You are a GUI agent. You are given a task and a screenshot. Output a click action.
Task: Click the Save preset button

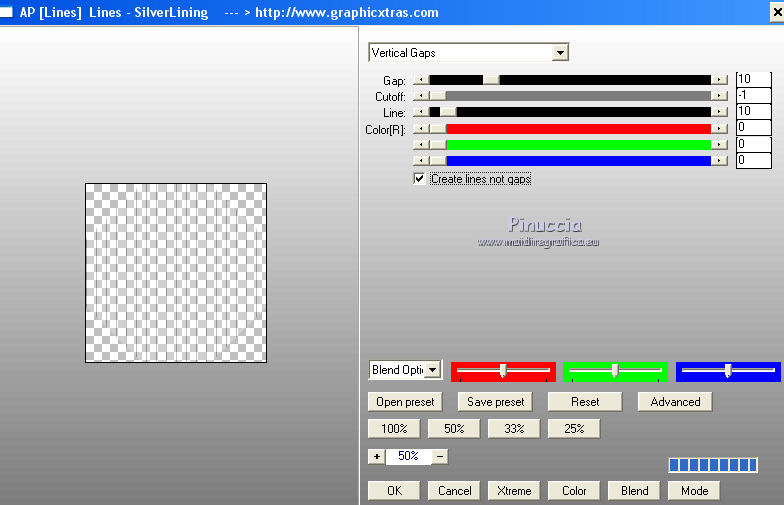(x=495, y=402)
